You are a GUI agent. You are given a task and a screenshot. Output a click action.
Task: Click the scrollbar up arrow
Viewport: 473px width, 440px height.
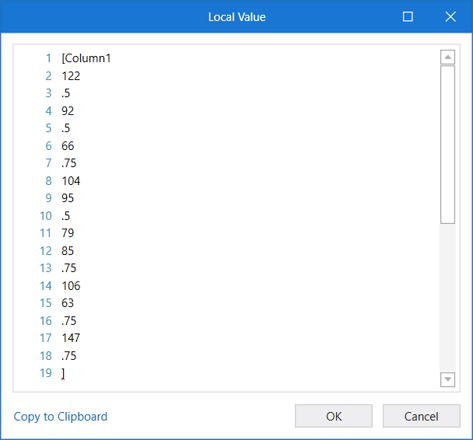click(448, 57)
